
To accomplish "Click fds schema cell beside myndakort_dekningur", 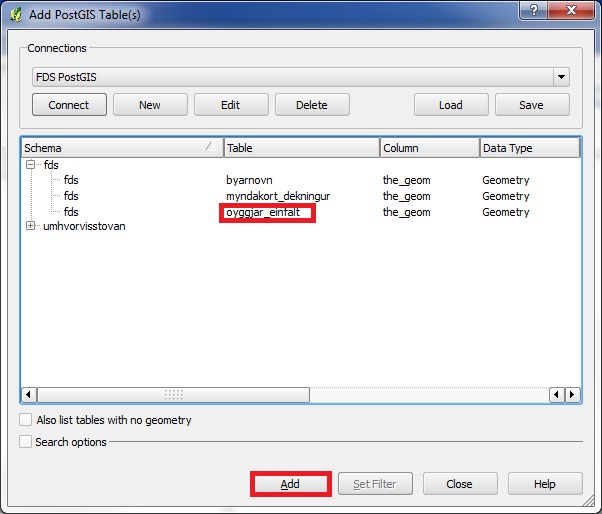I will pyautogui.click(x=71, y=196).
